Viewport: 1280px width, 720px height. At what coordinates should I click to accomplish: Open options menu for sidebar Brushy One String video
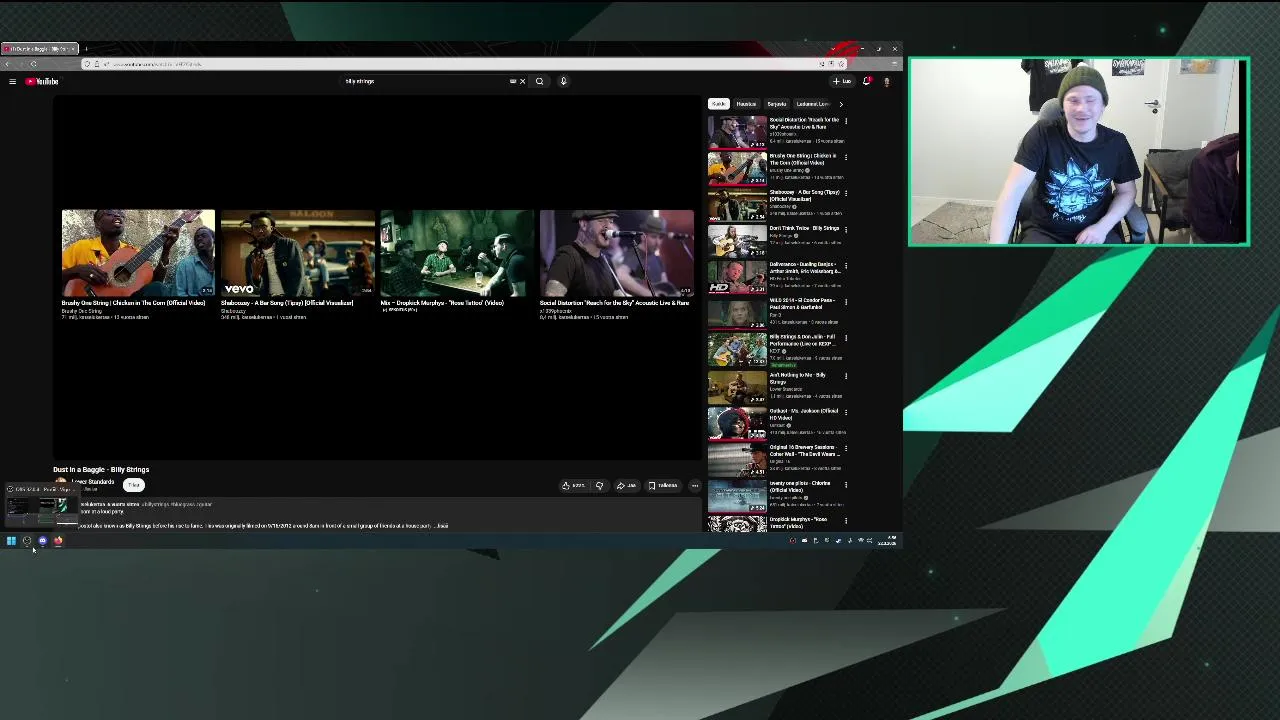846,157
